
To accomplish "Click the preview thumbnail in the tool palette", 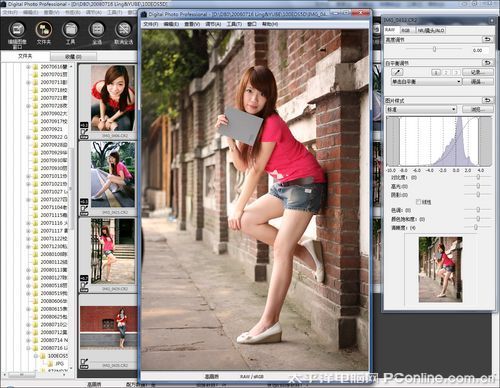I will [x=440, y=270].
